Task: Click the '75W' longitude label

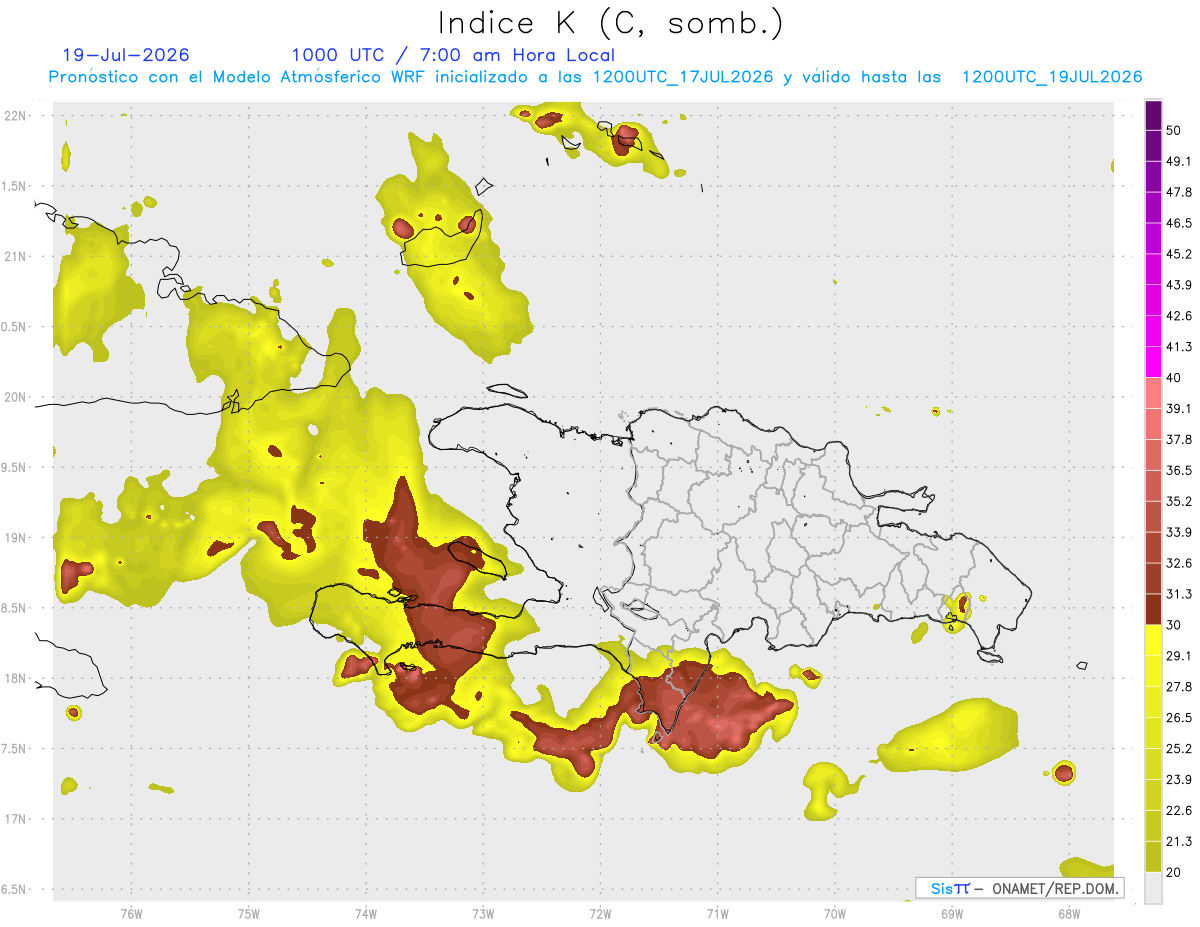Action: [x=249, y=913]
